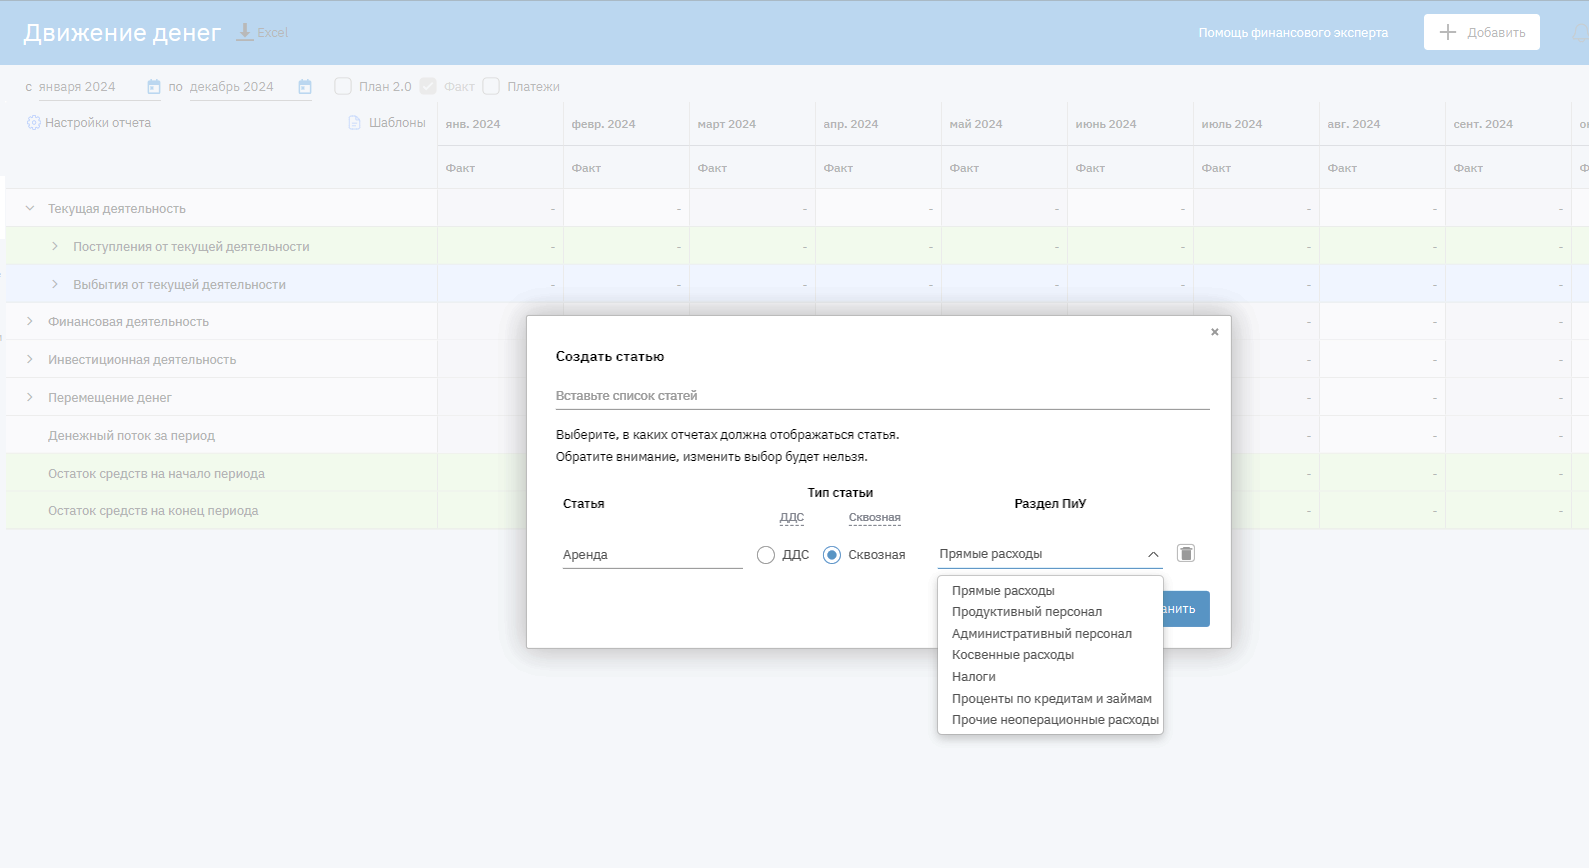
Task: Close the Создать статью dialog
Action: tap(1215, 332)
